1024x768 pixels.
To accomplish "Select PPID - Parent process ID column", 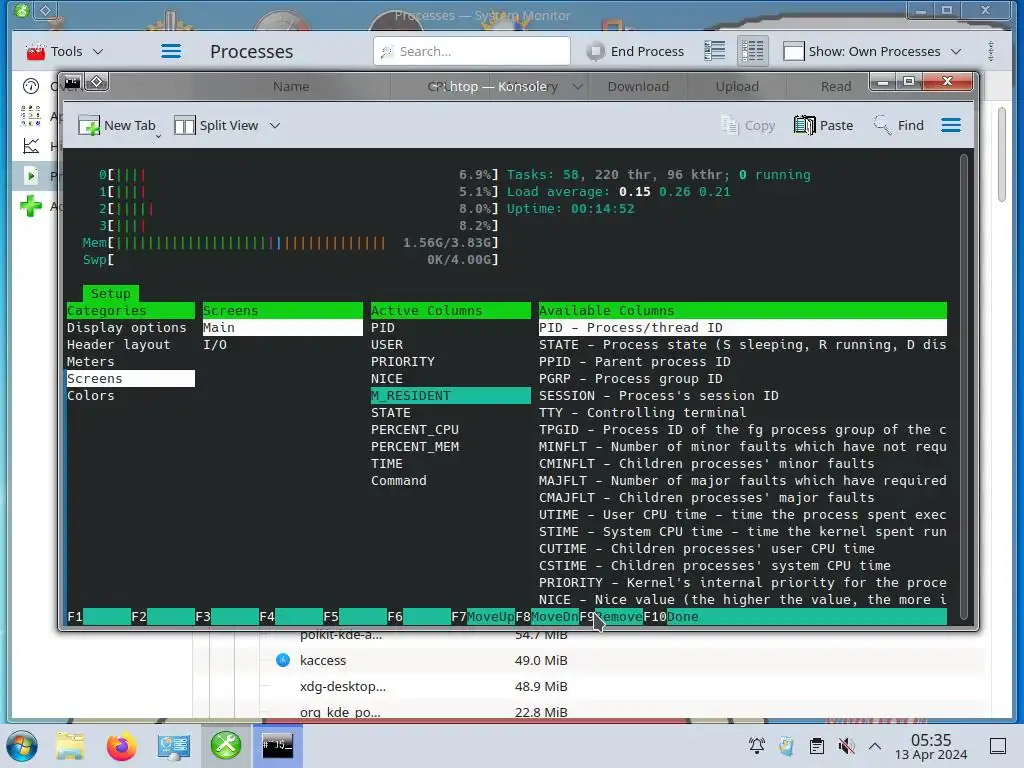I will click(x=743, y=362).
